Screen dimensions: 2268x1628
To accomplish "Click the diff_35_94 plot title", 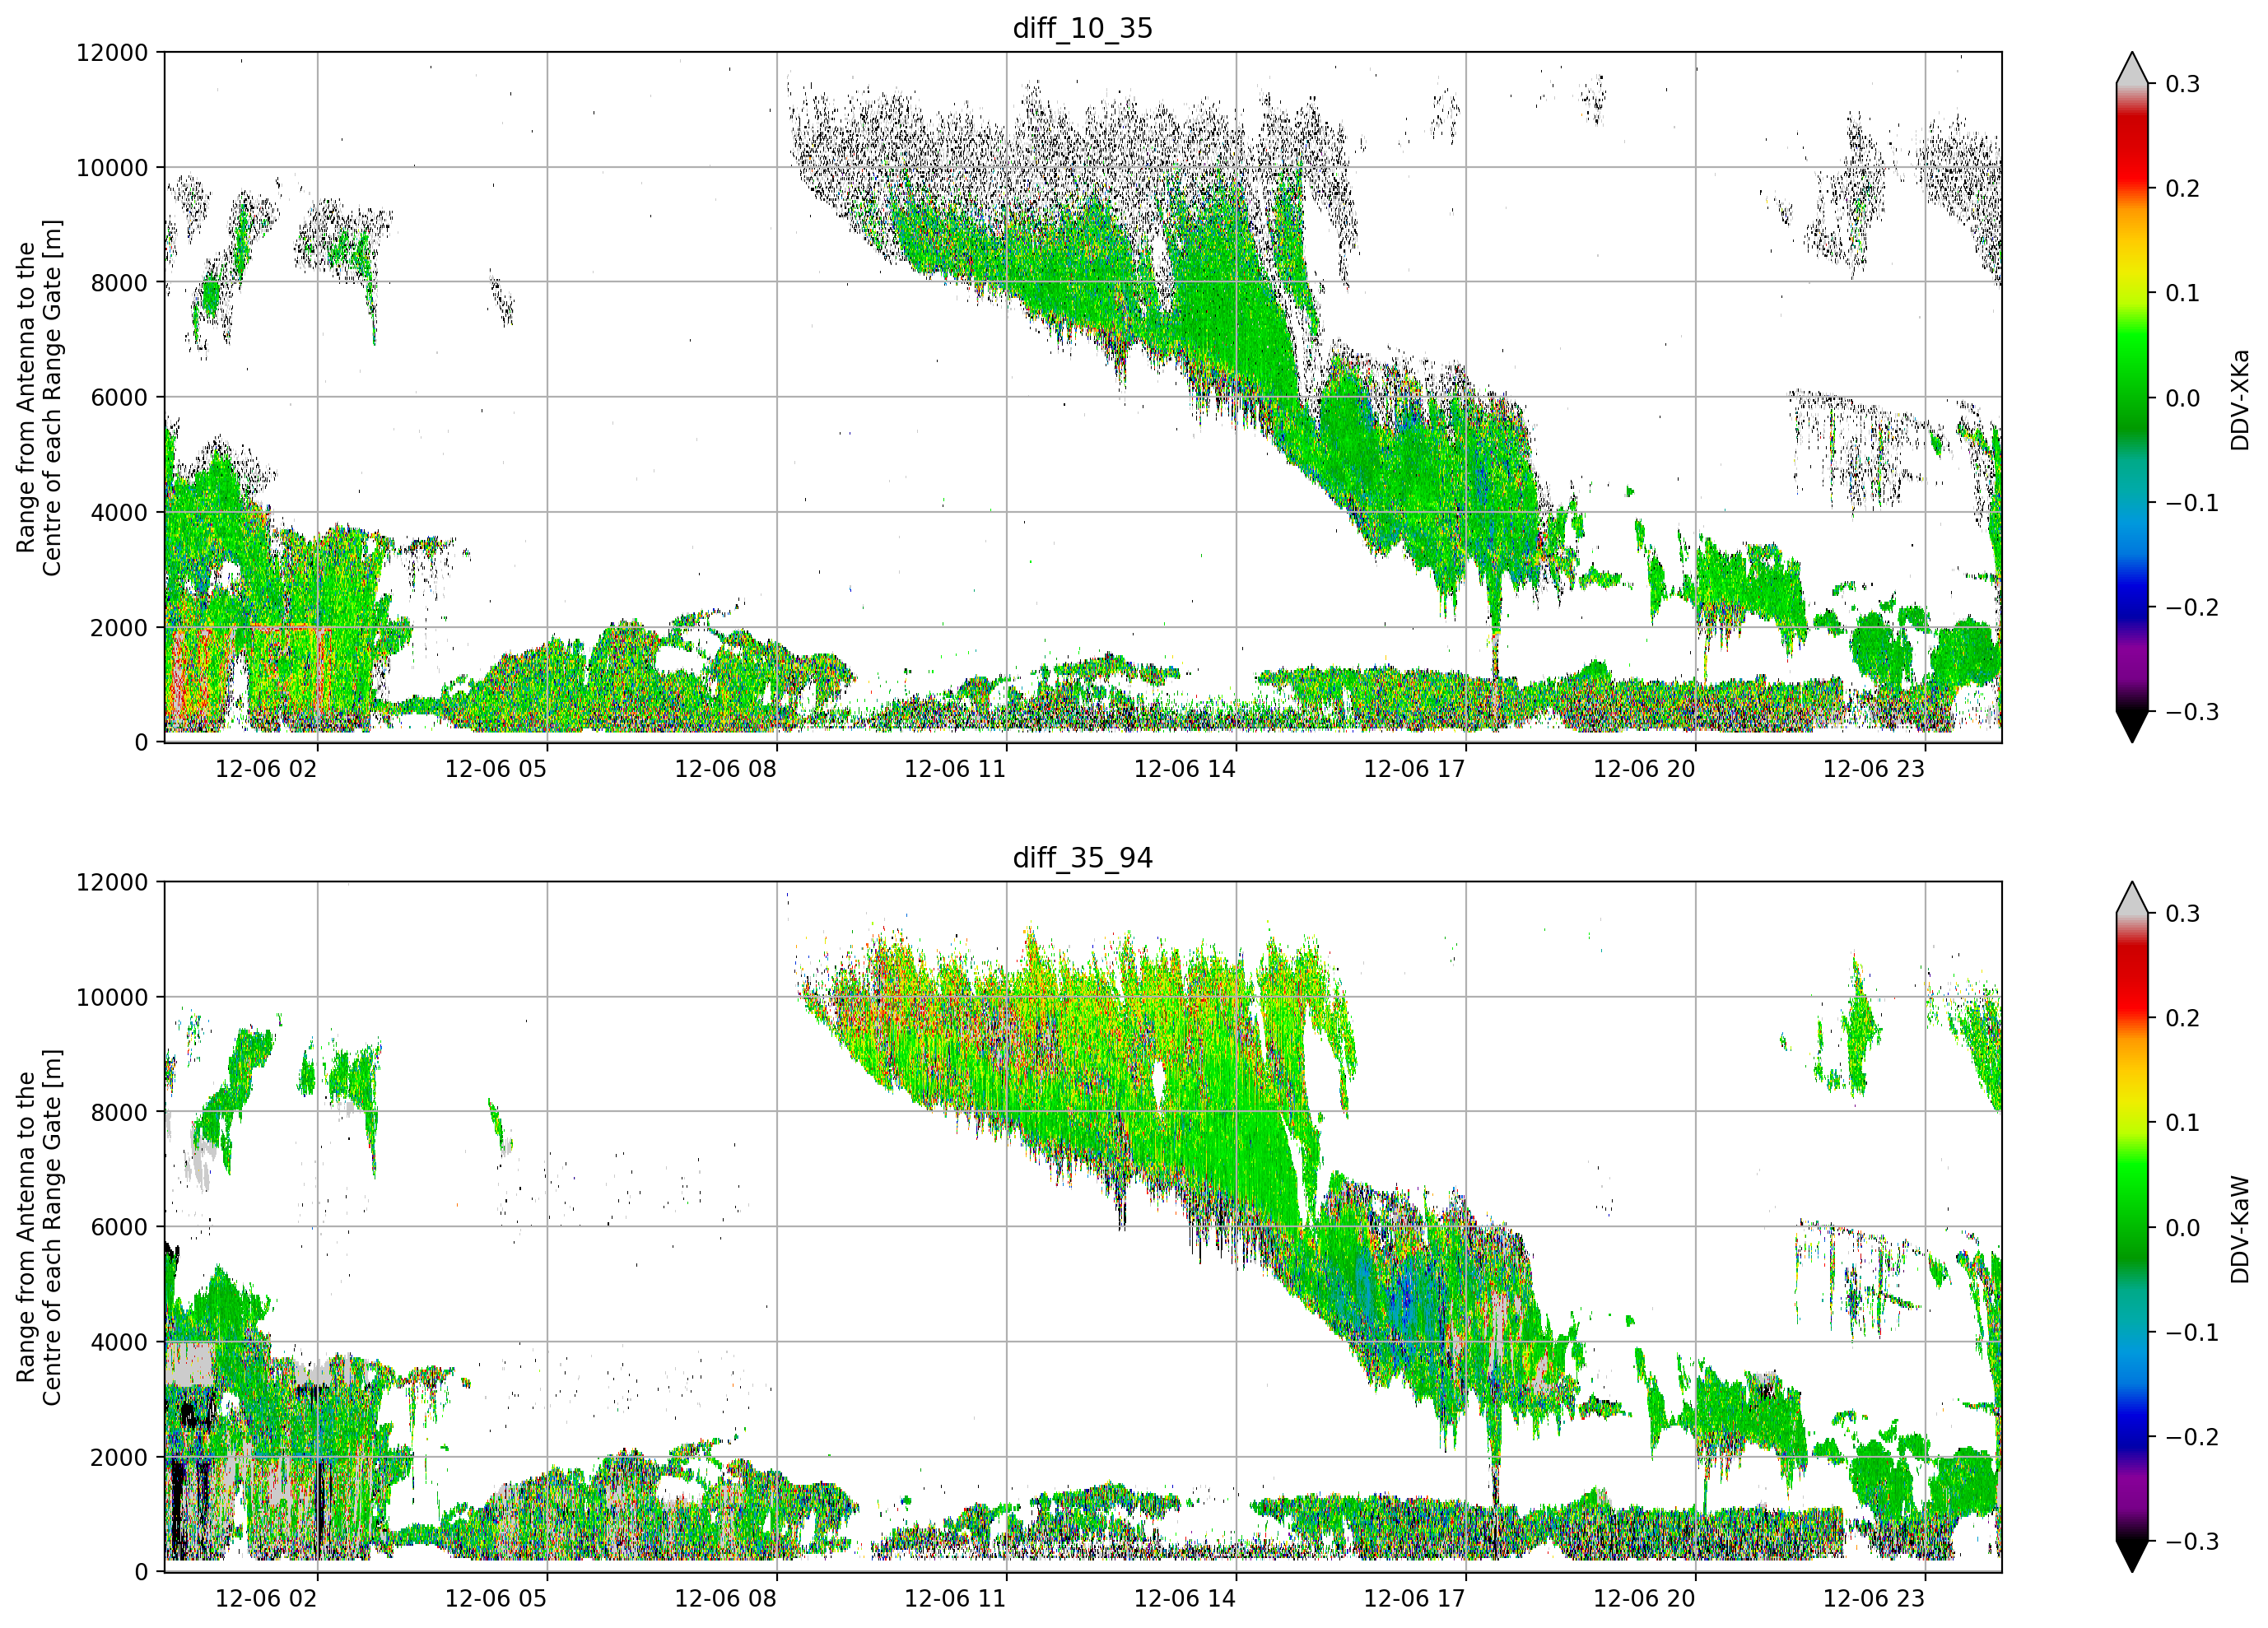I will pyautogui.click(x=1083, y=858).
